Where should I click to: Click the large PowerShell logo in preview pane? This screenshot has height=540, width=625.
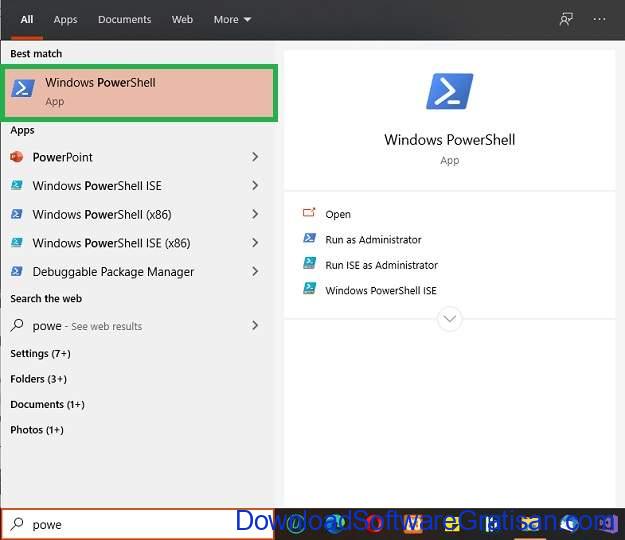450,91
